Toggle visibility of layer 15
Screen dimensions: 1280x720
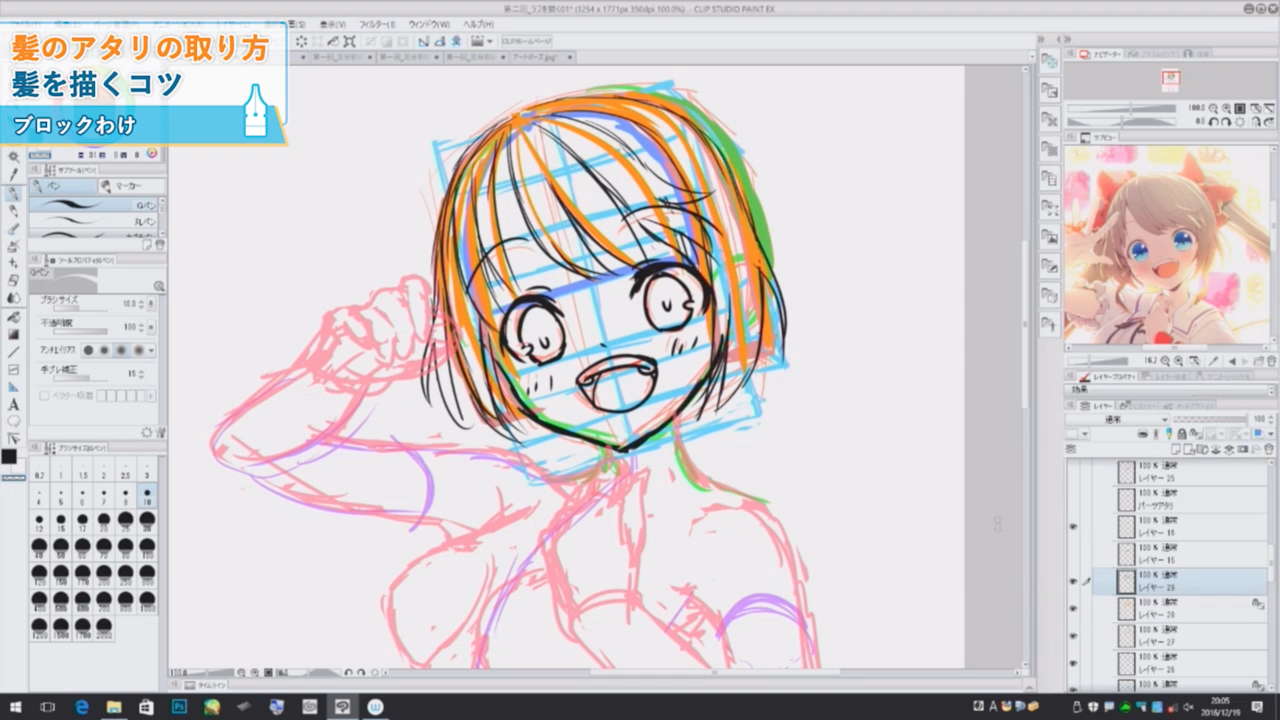click(1073, 553)
